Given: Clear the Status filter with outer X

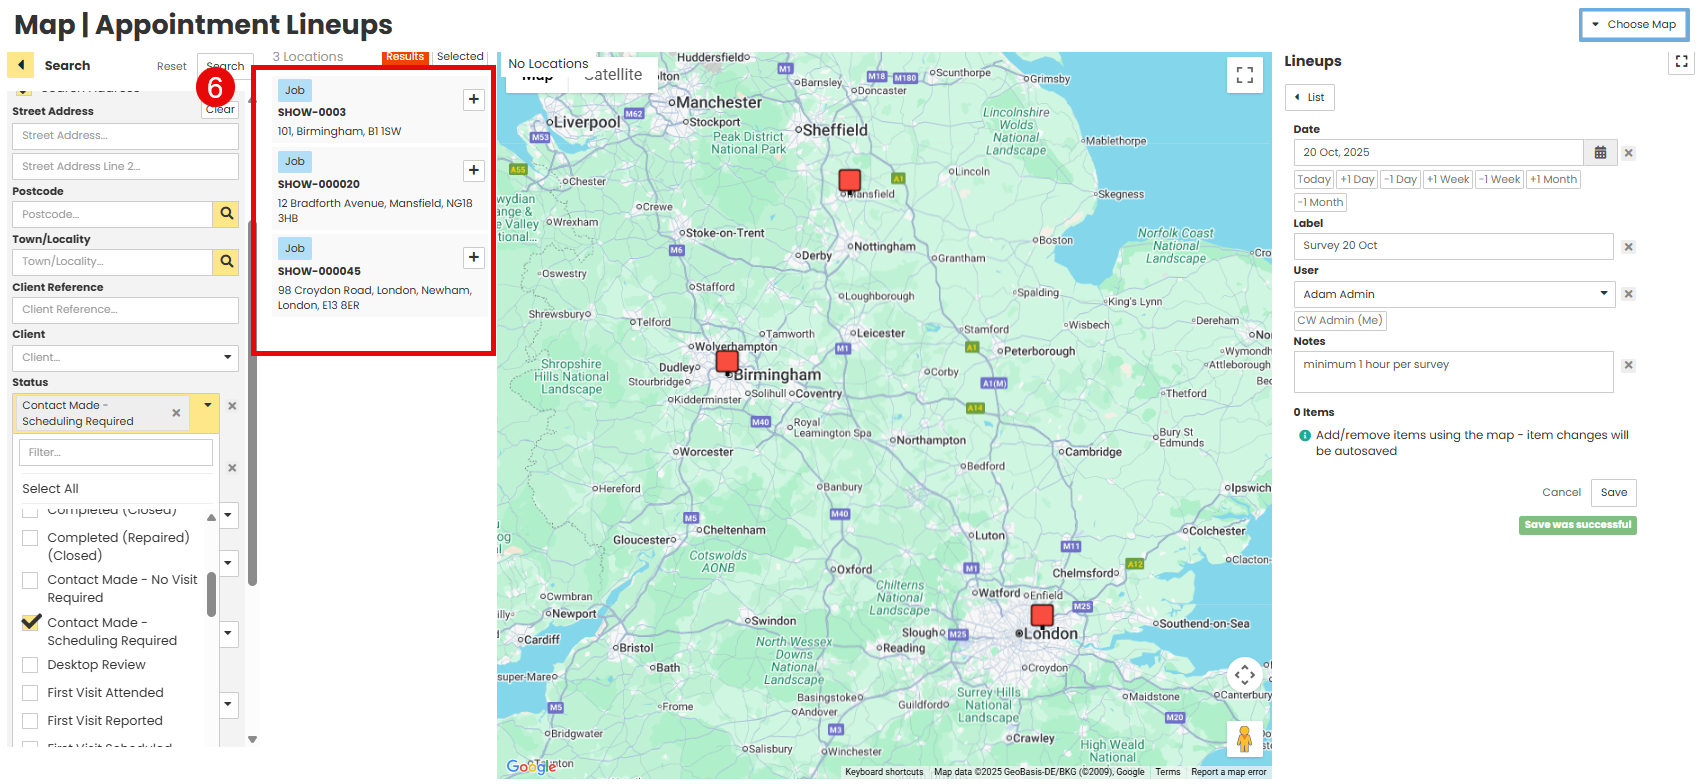Looking at the screenshot, I should coord(232,406).
